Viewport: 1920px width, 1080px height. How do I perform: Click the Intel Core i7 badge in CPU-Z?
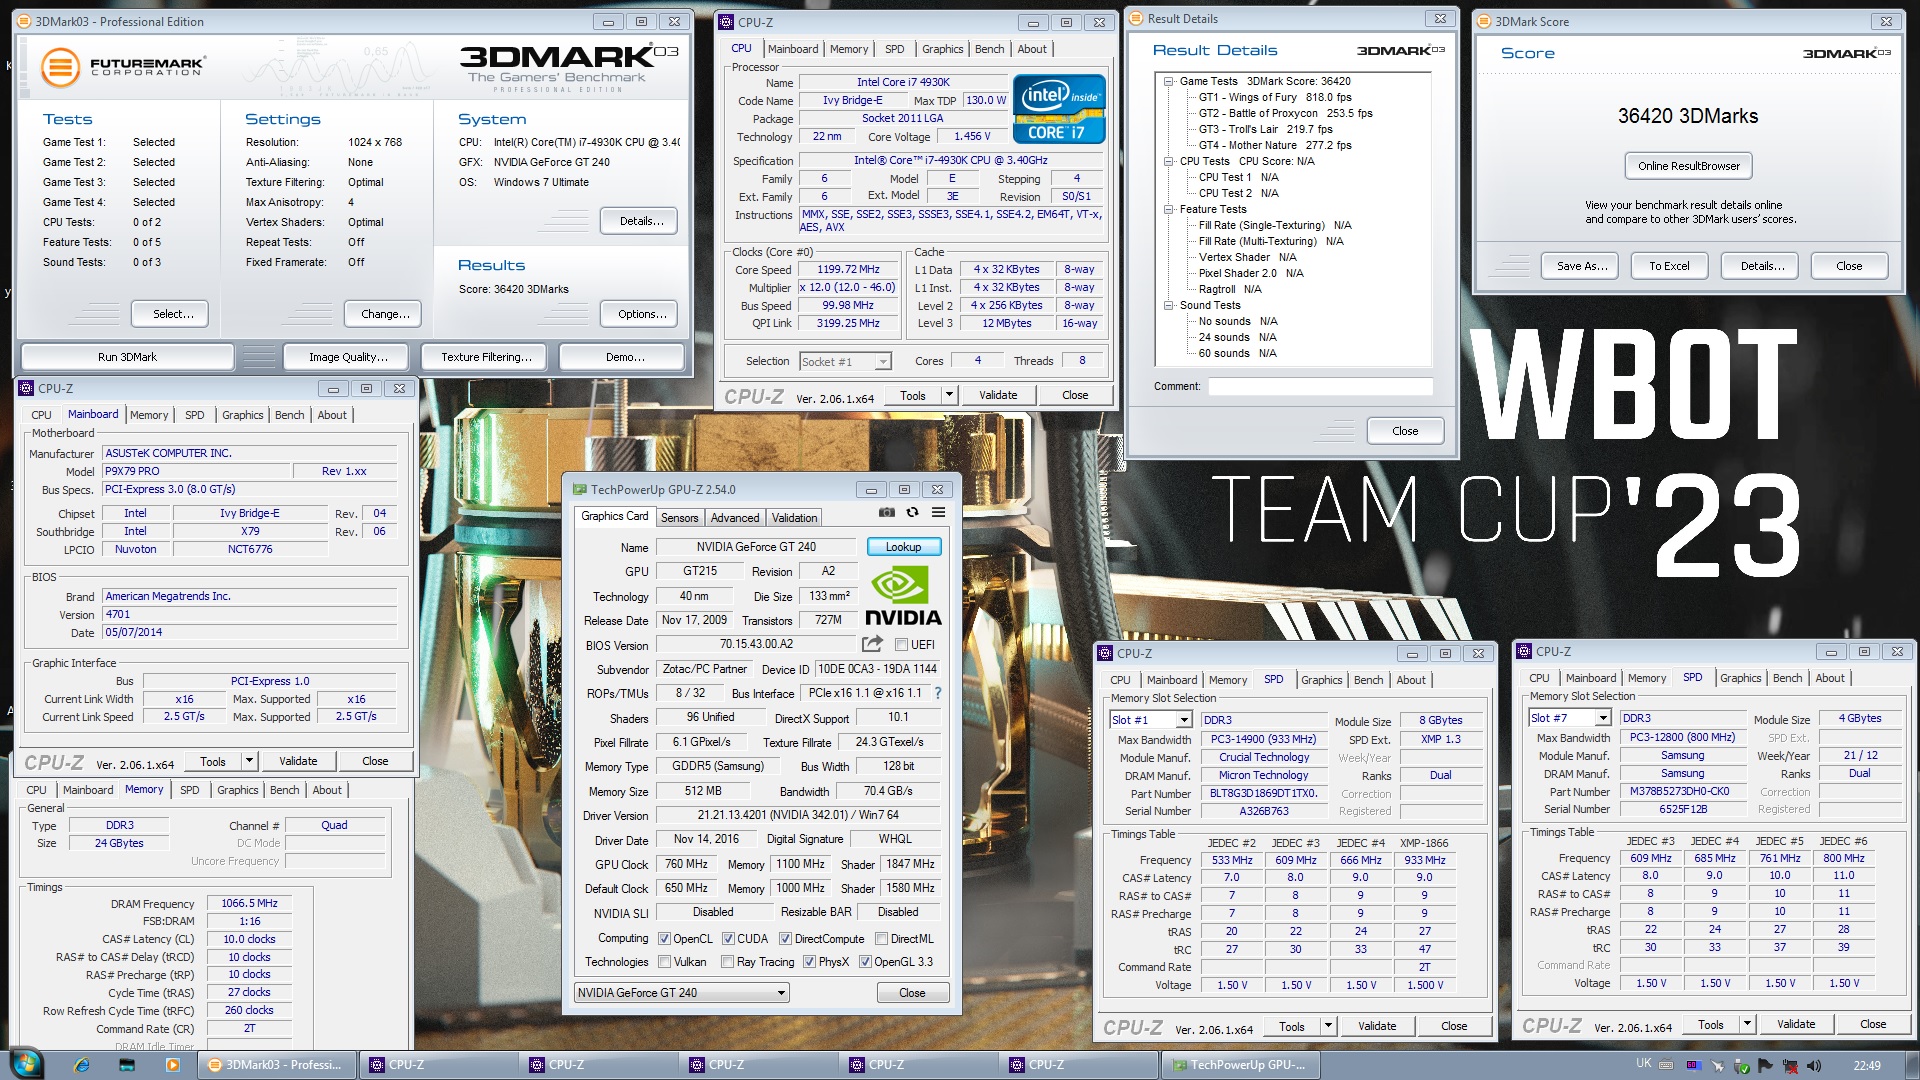tap(1059, 109)
